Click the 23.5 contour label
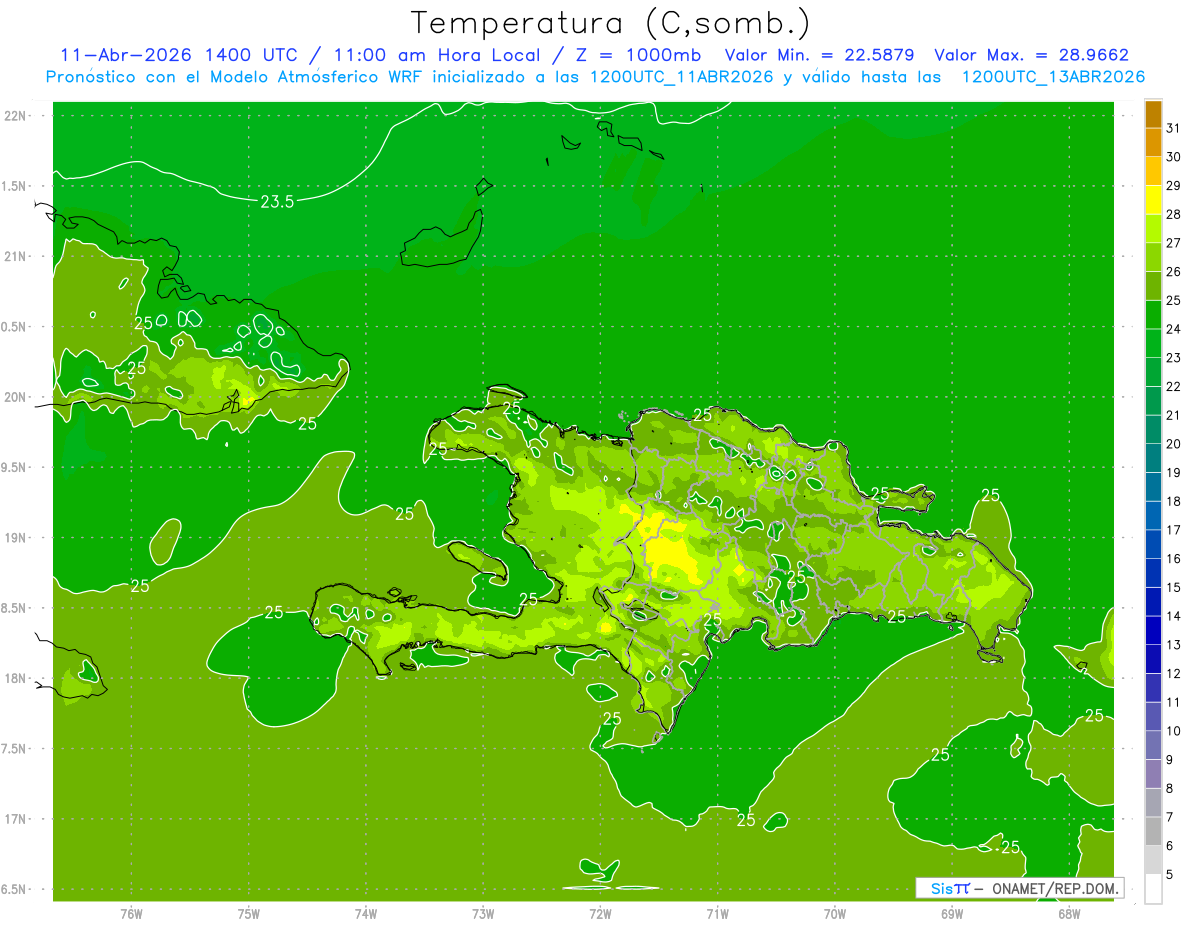This screenshot has height=927, width=1200. pos(277,202)
